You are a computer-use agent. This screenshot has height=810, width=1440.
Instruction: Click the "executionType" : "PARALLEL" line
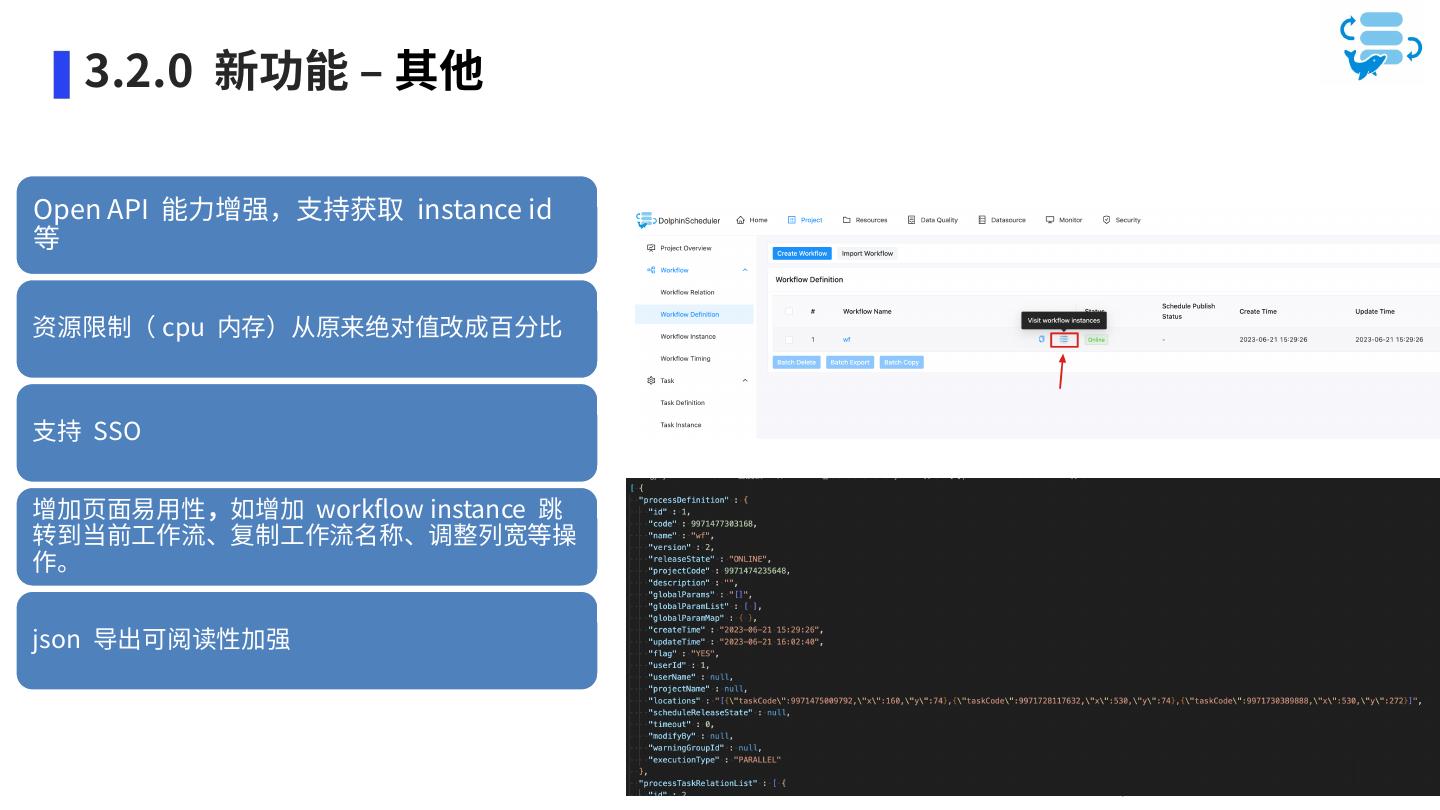point(714,760)
